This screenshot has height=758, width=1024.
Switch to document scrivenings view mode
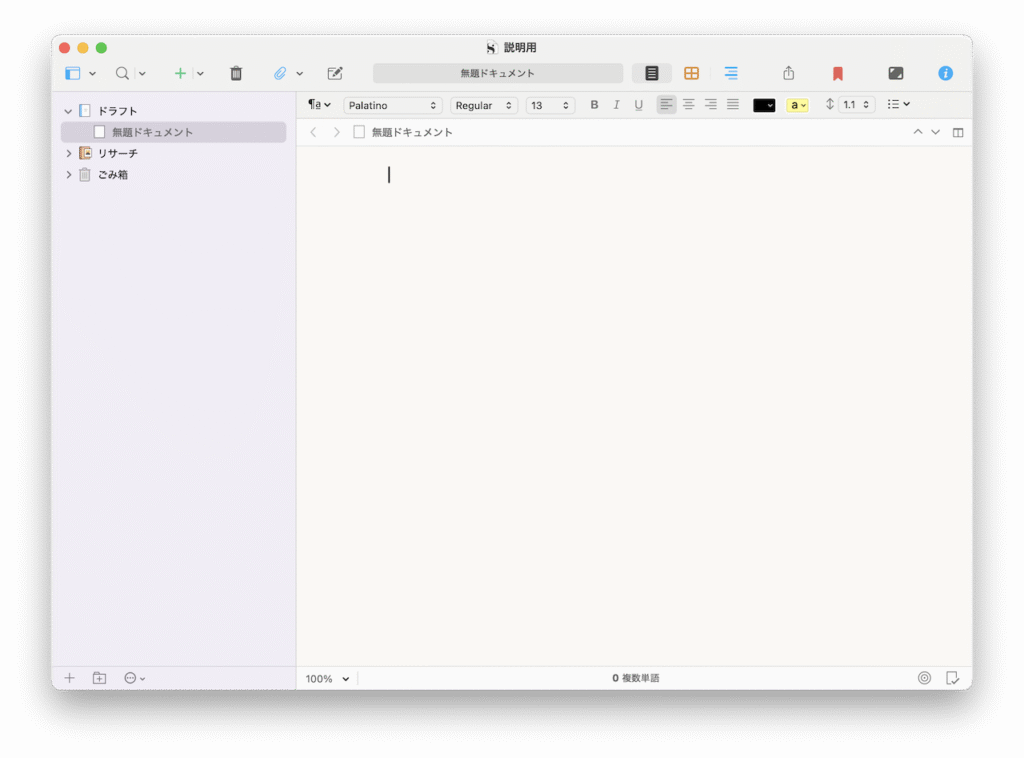[x=652, y=73]
